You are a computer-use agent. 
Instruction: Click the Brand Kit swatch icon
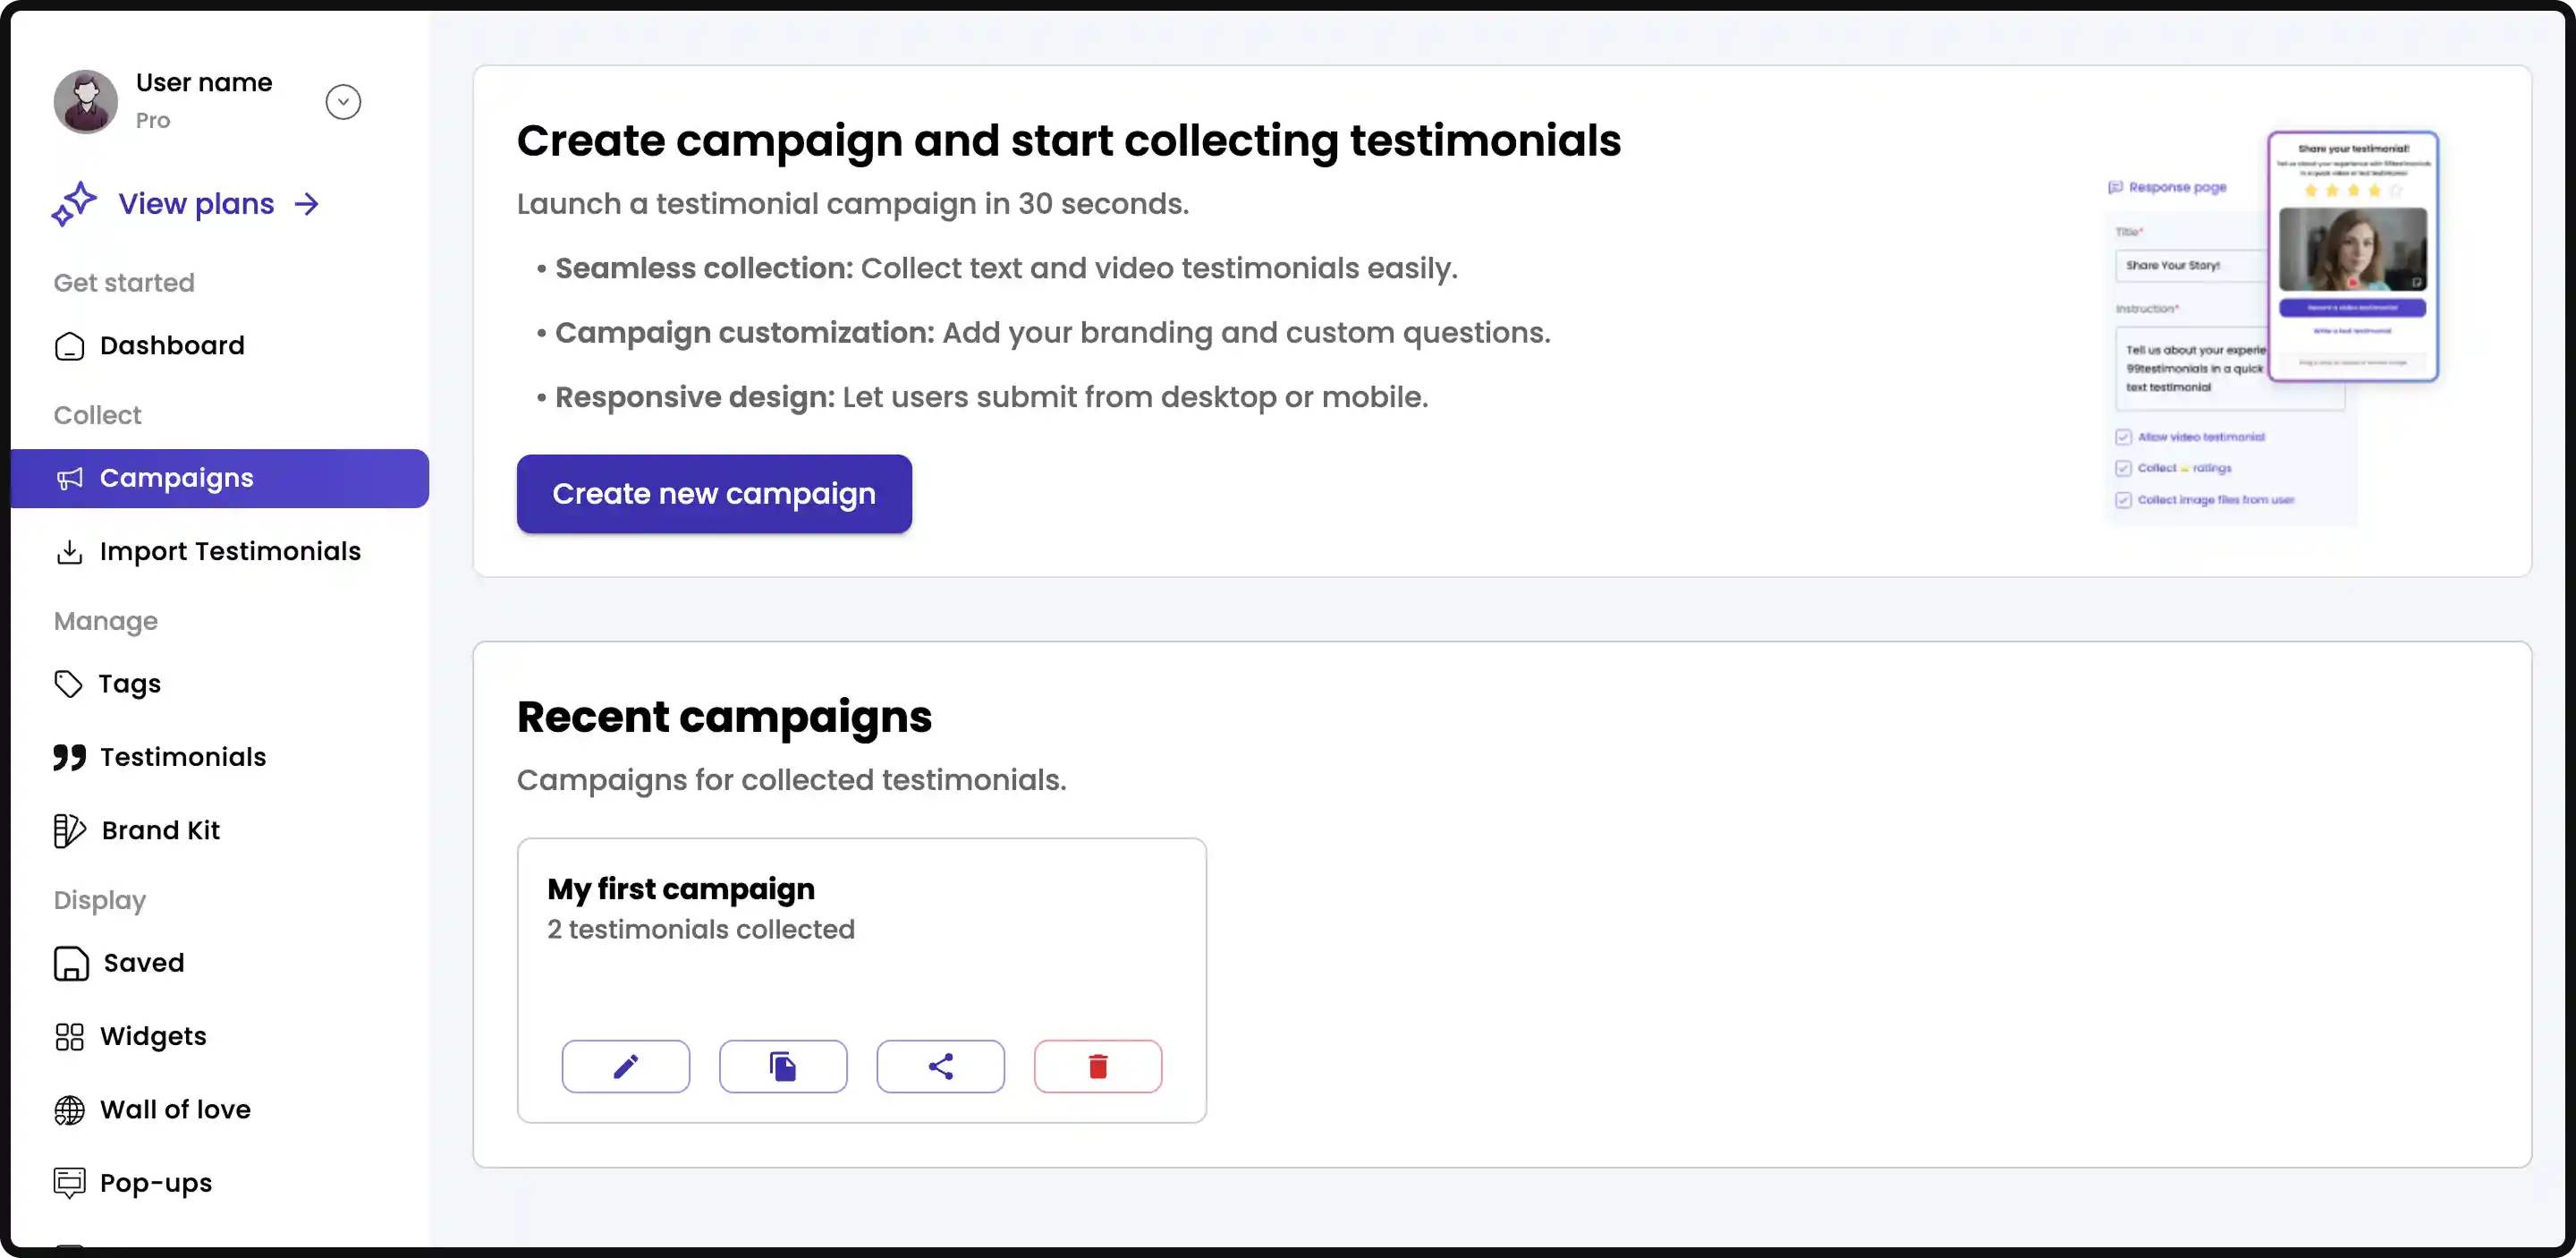click(69, 830)
